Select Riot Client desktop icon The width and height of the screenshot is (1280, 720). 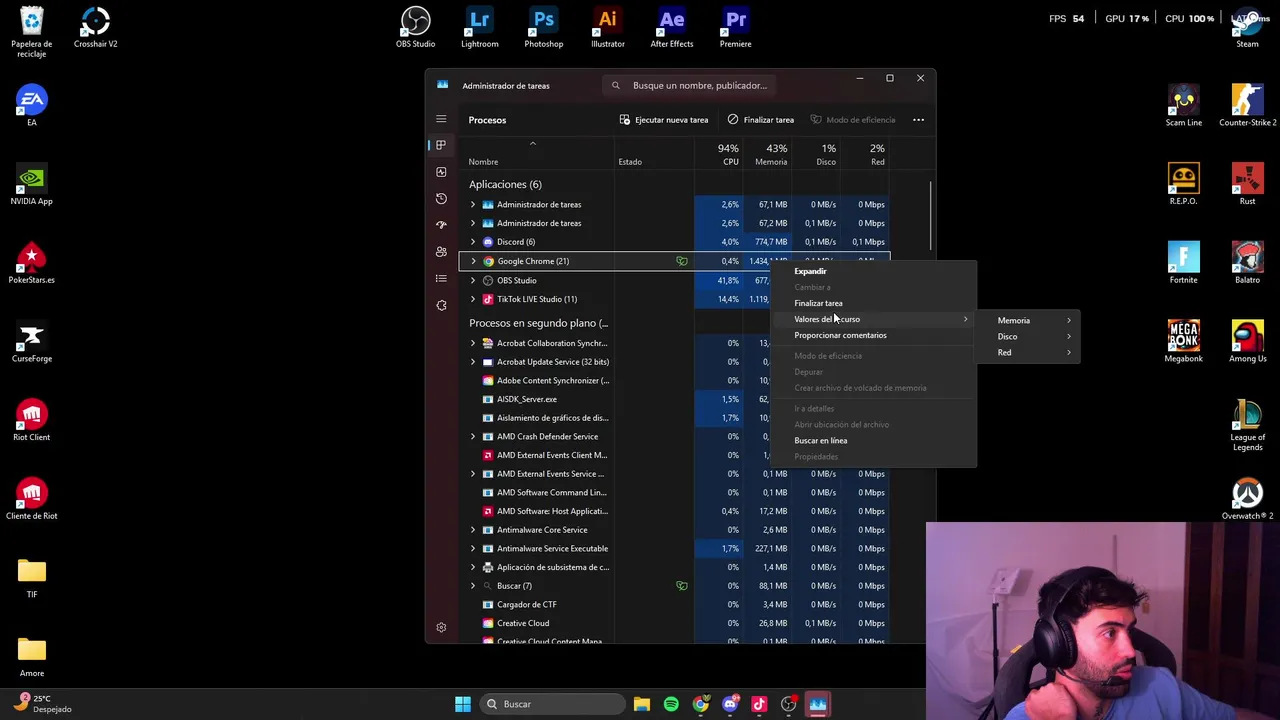pos(31,420)
